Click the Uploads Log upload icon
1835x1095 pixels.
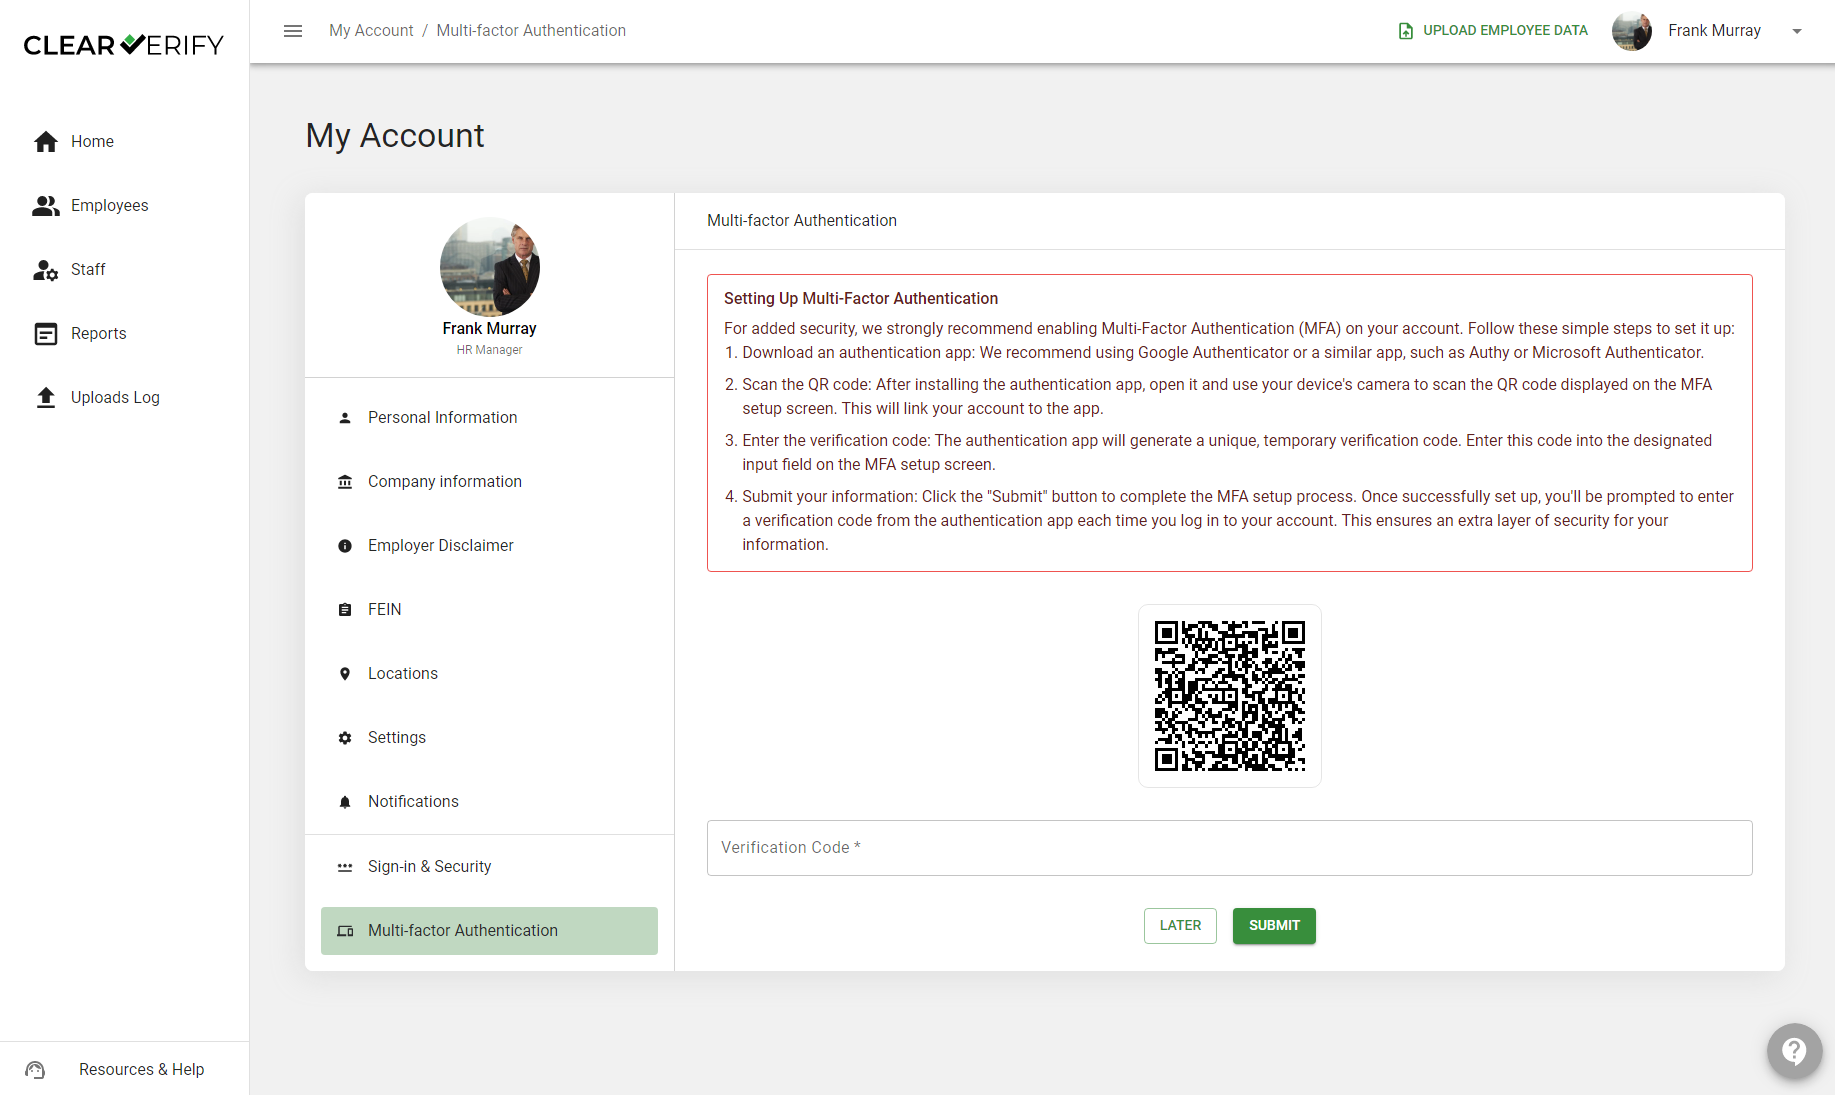[46, 398]
